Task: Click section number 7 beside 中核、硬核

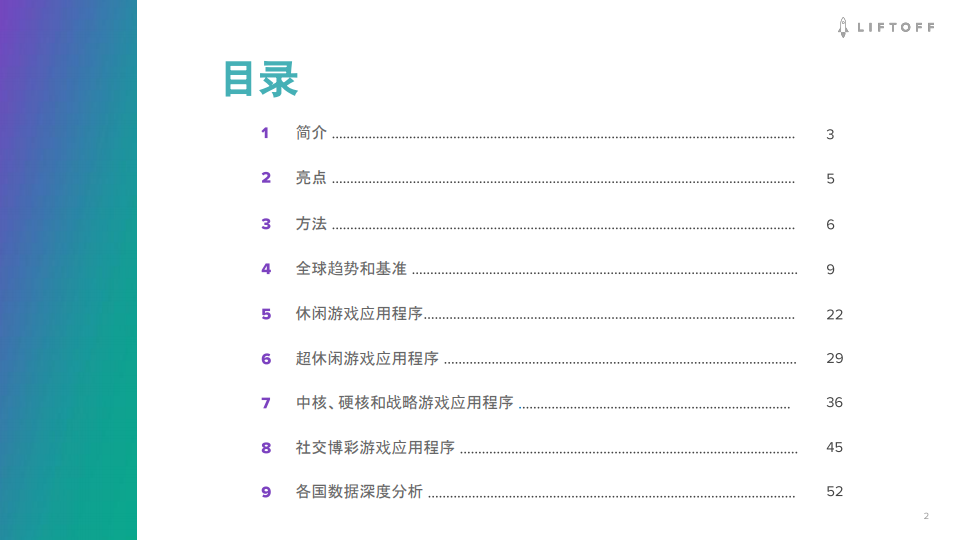Action: tap(266, 403)
